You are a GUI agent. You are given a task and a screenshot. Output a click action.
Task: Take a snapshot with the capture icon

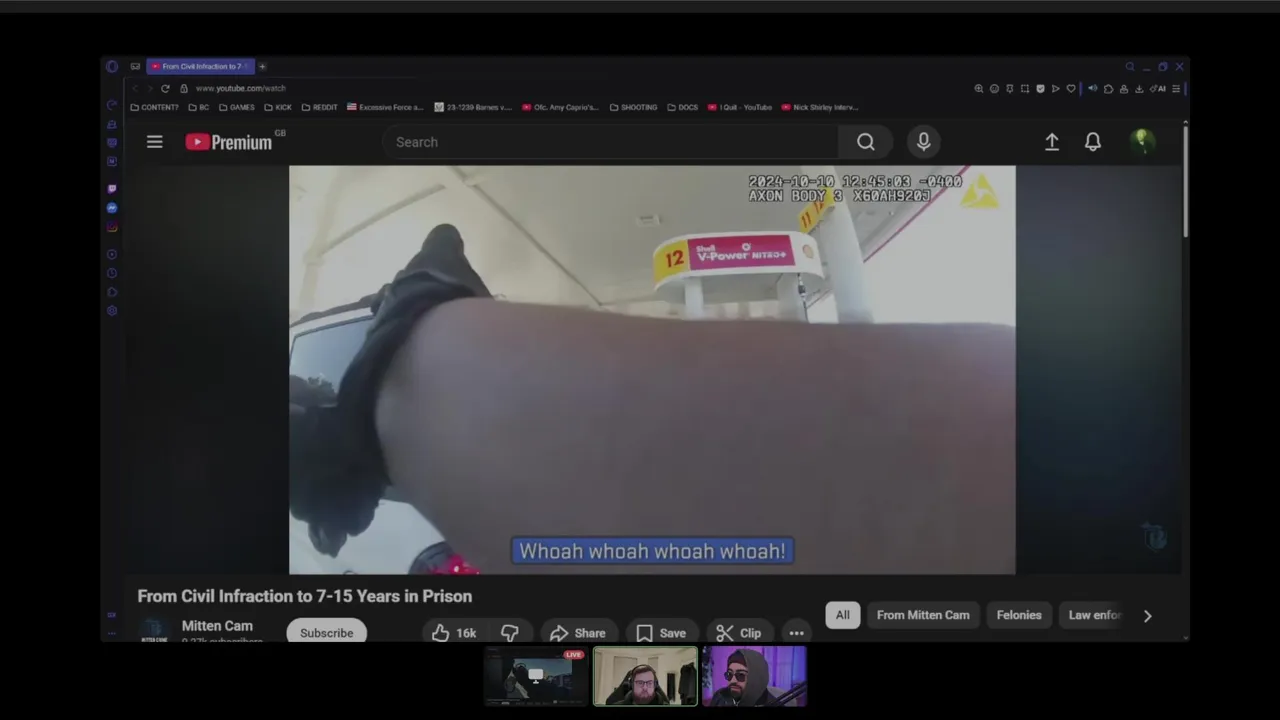coord(1025,89)
